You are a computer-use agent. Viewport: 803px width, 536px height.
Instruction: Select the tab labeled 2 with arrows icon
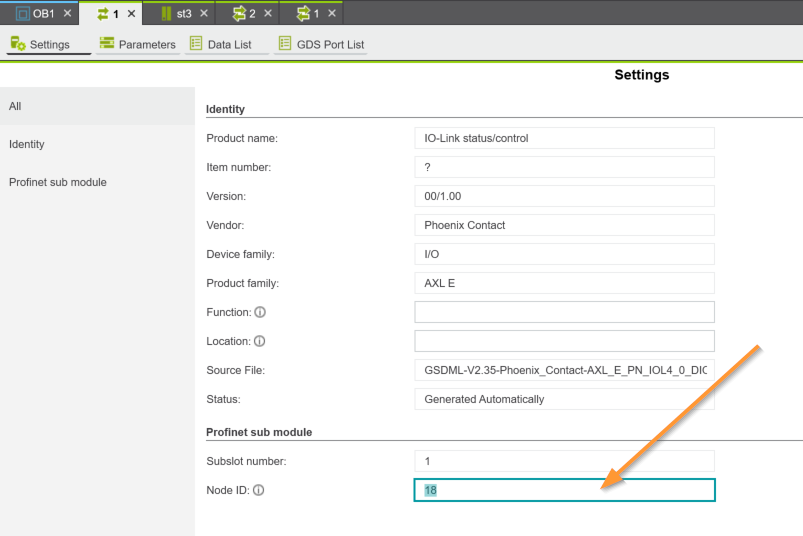coord(244,14)
